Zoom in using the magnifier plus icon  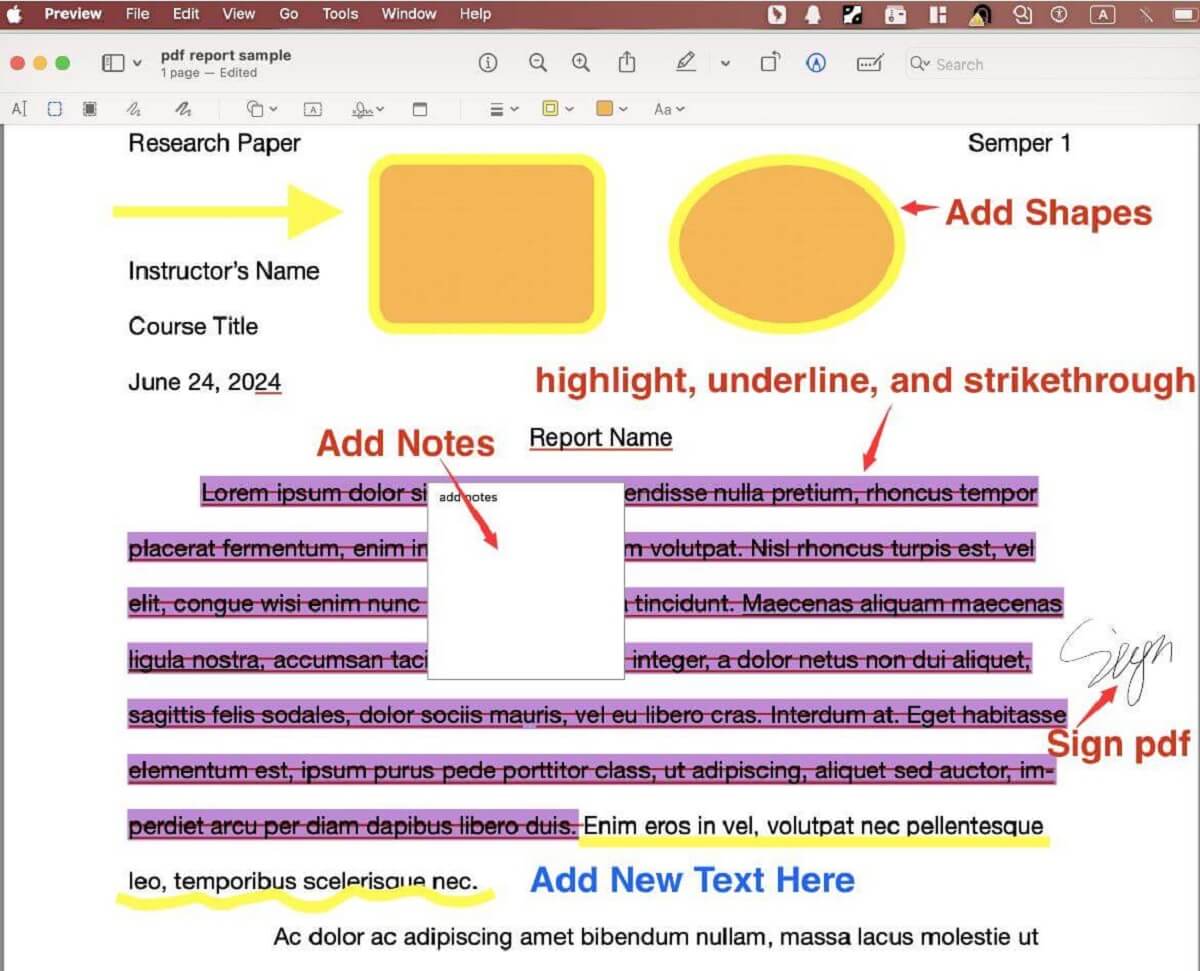580,63
